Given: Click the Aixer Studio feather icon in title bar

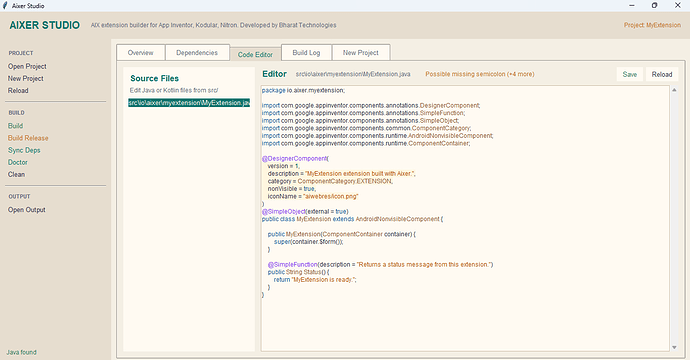Looking at the screenshot, I should (5, 6).
